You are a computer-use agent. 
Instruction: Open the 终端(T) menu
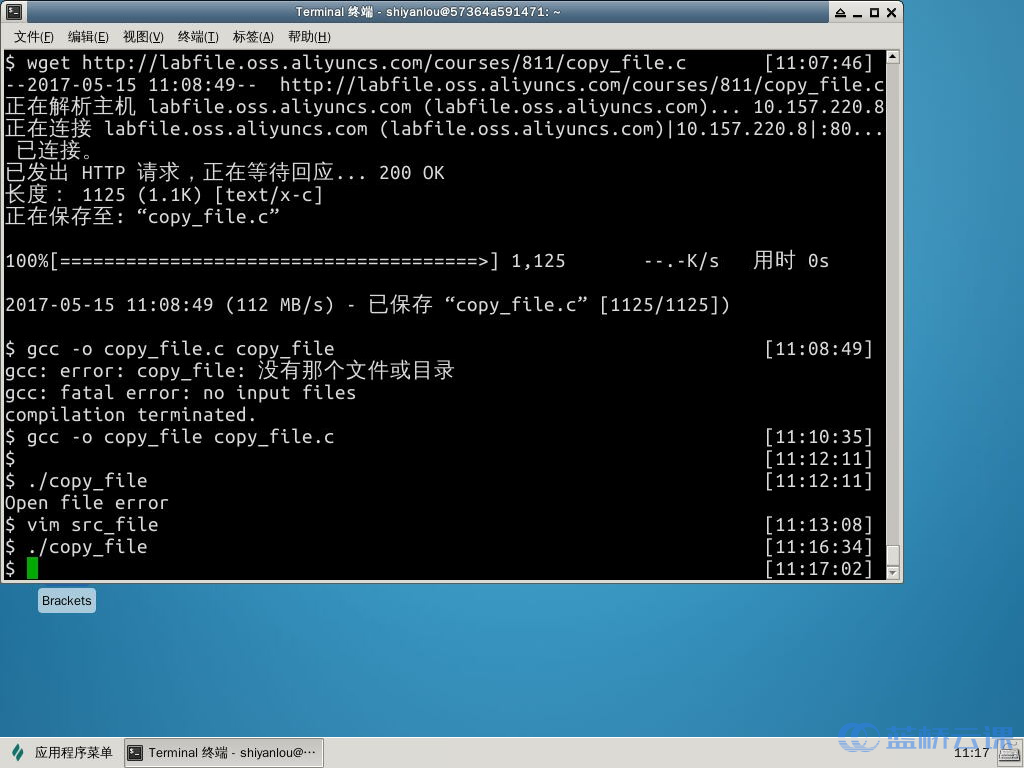198,37
